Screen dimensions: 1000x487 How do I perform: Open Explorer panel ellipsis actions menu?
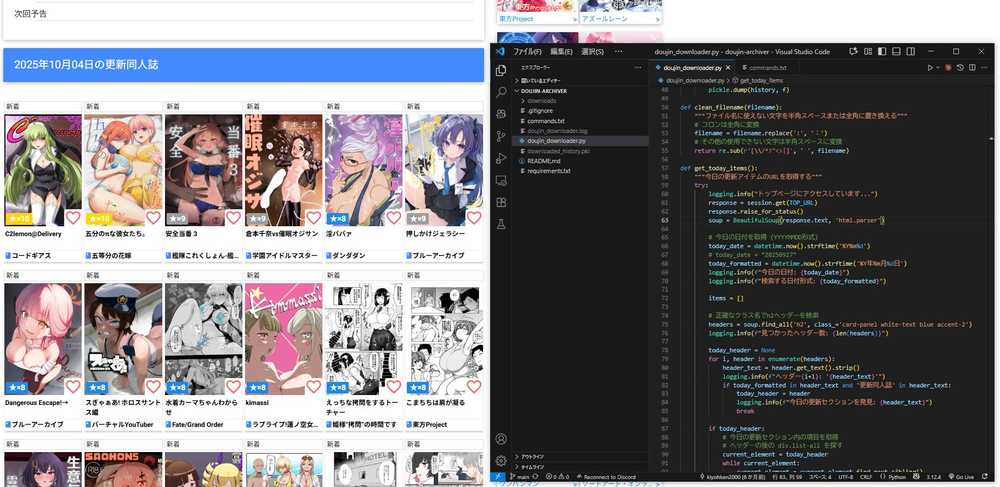638,68
